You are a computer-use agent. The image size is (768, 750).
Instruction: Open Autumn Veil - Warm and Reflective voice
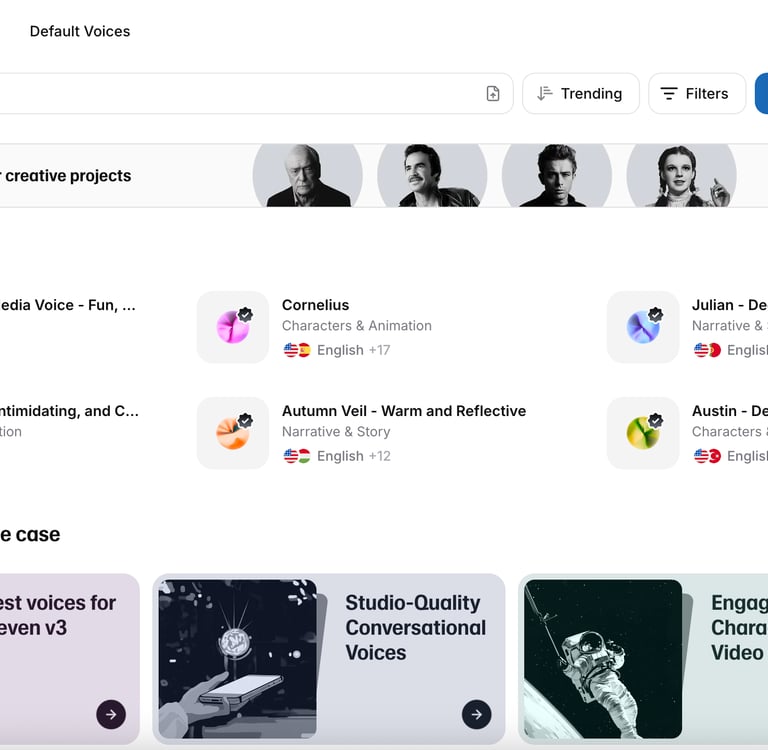pyautogui.click(x=403, y=411)
